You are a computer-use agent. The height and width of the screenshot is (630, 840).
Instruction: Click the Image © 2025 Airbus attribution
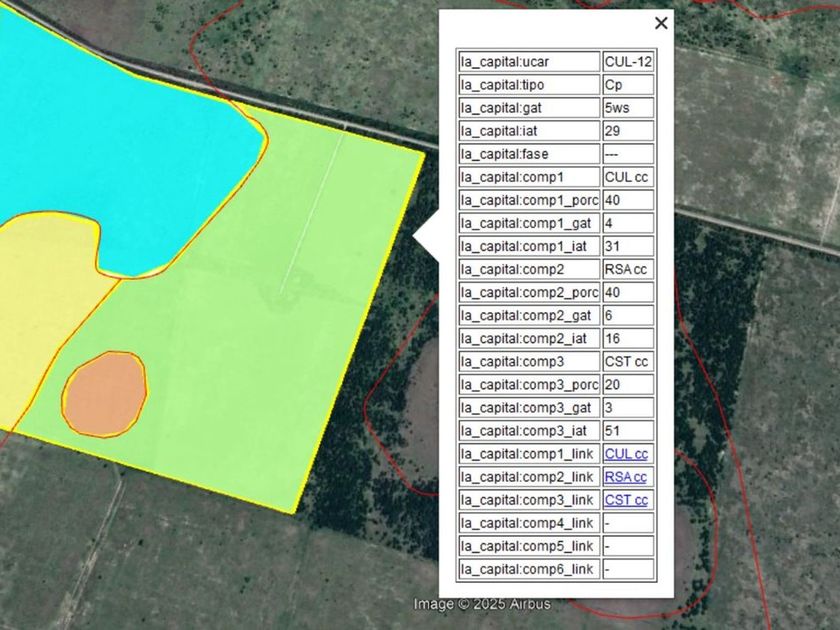pos(482,604)
